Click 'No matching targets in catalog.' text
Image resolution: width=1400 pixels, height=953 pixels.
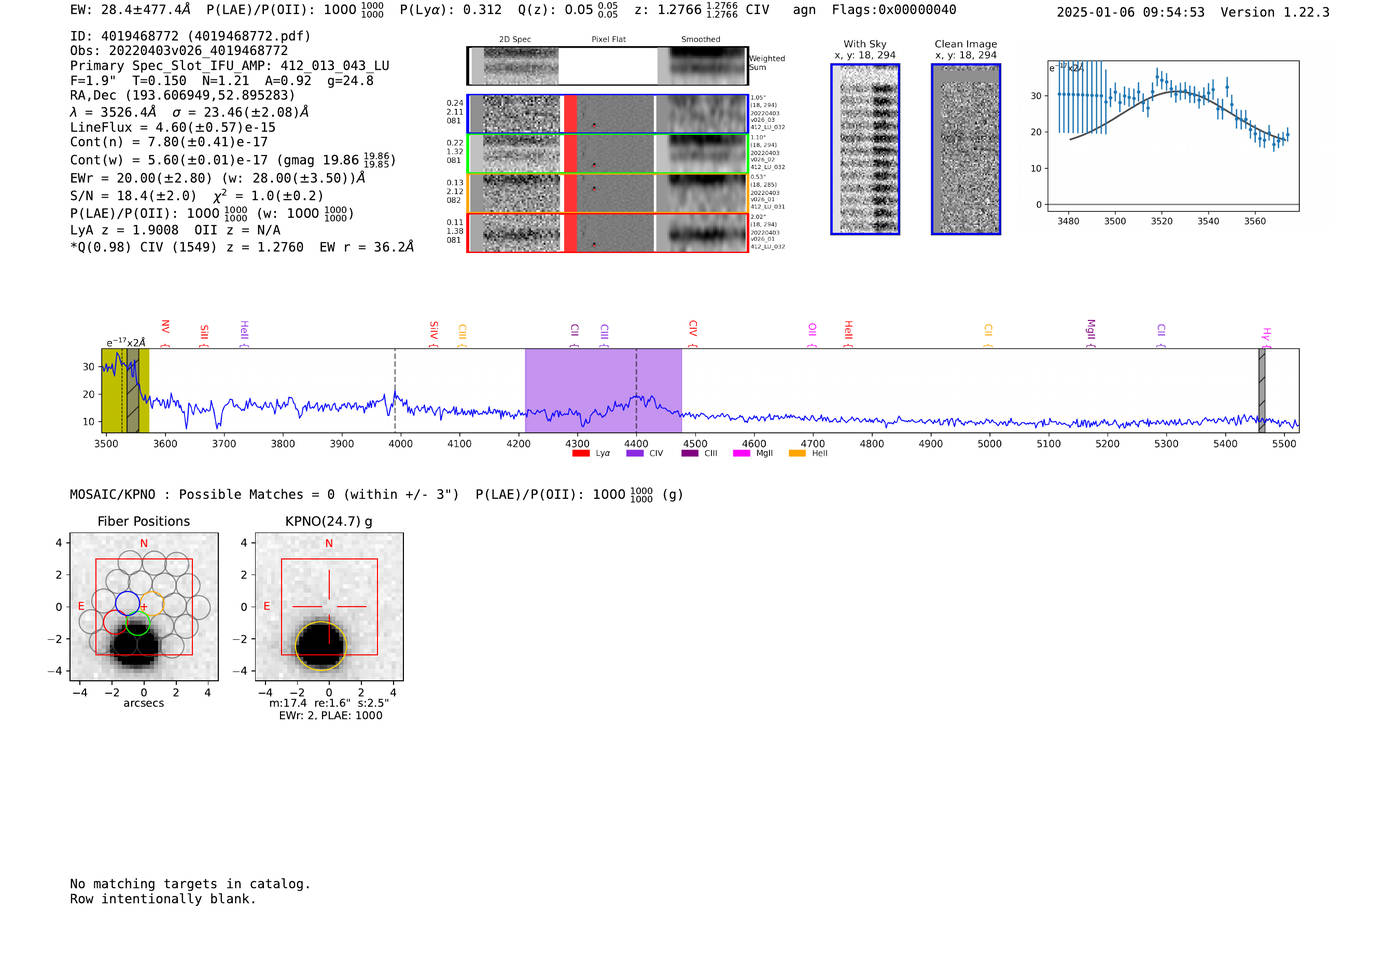(x=190, y=884)
